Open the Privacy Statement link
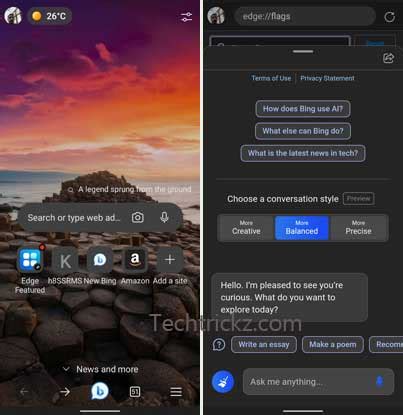The height and width of the screenshot is (415, 403). point(327,78)
